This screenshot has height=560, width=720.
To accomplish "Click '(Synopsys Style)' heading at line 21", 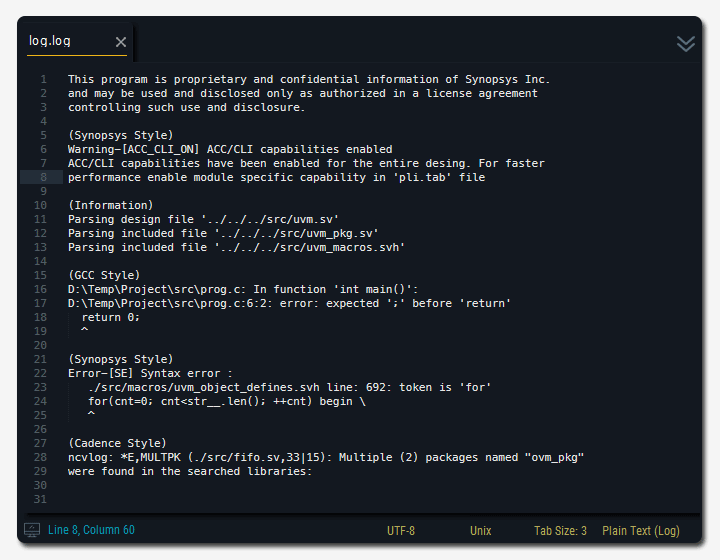I will 121,359.
